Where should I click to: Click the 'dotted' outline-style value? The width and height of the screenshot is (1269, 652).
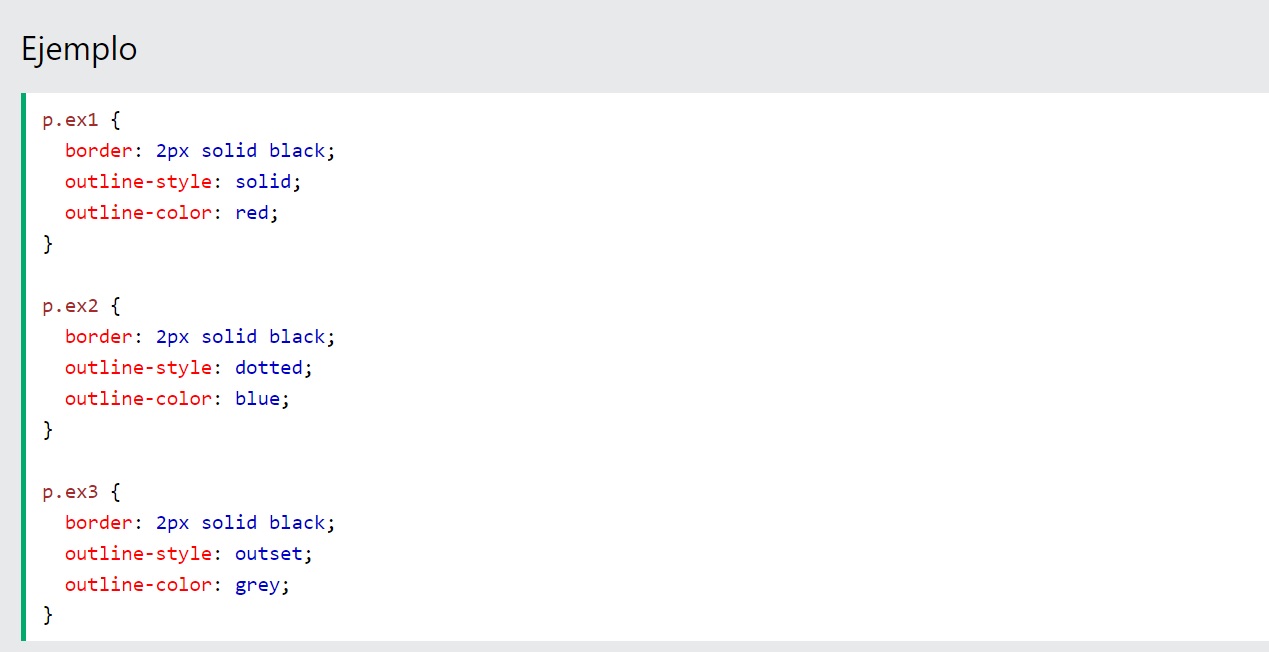tap(269, 368)
